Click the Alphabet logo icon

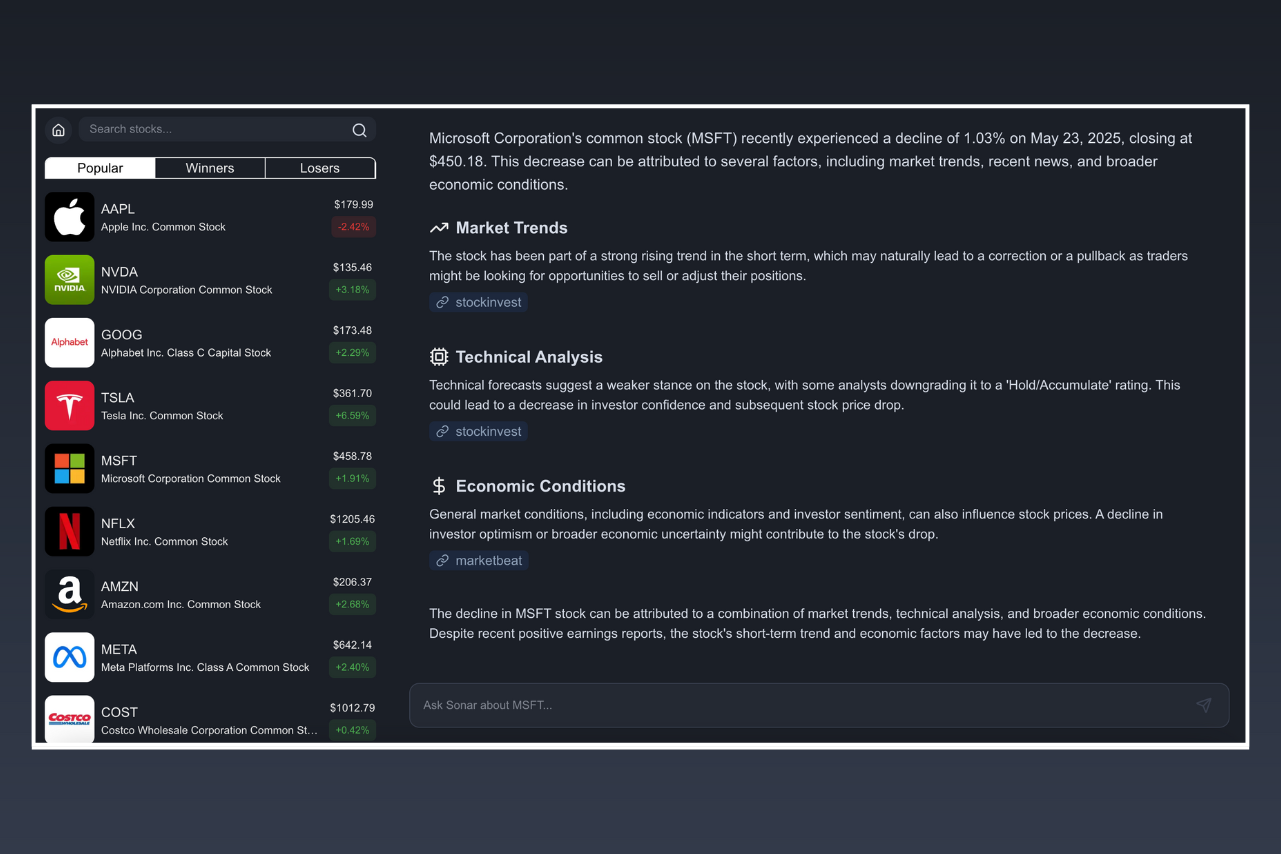[x=70, y=343]
